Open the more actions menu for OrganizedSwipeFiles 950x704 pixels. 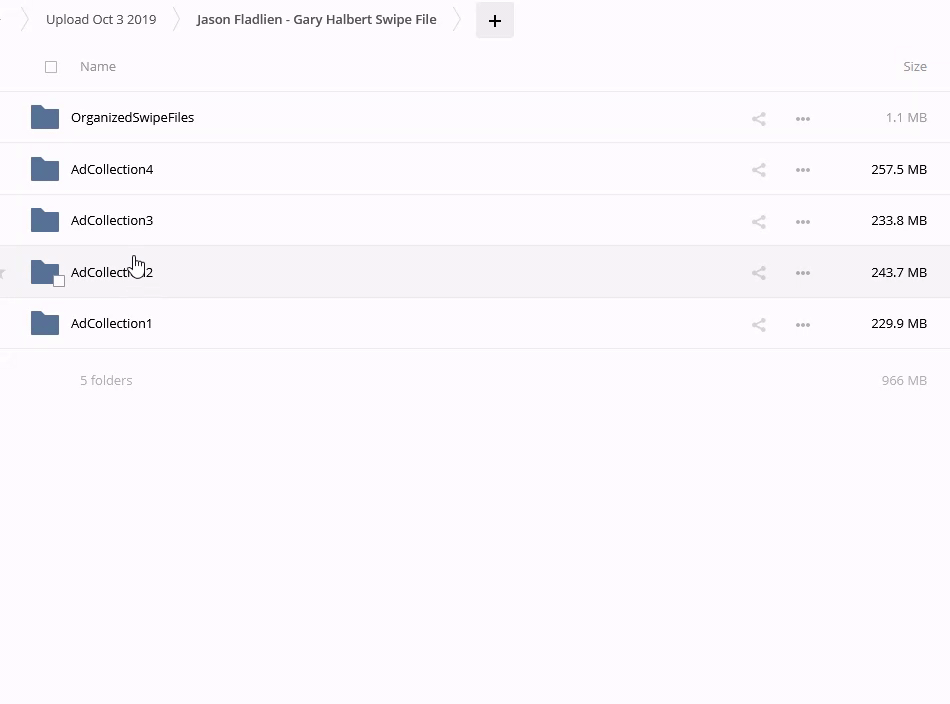(x=802, y=119)
